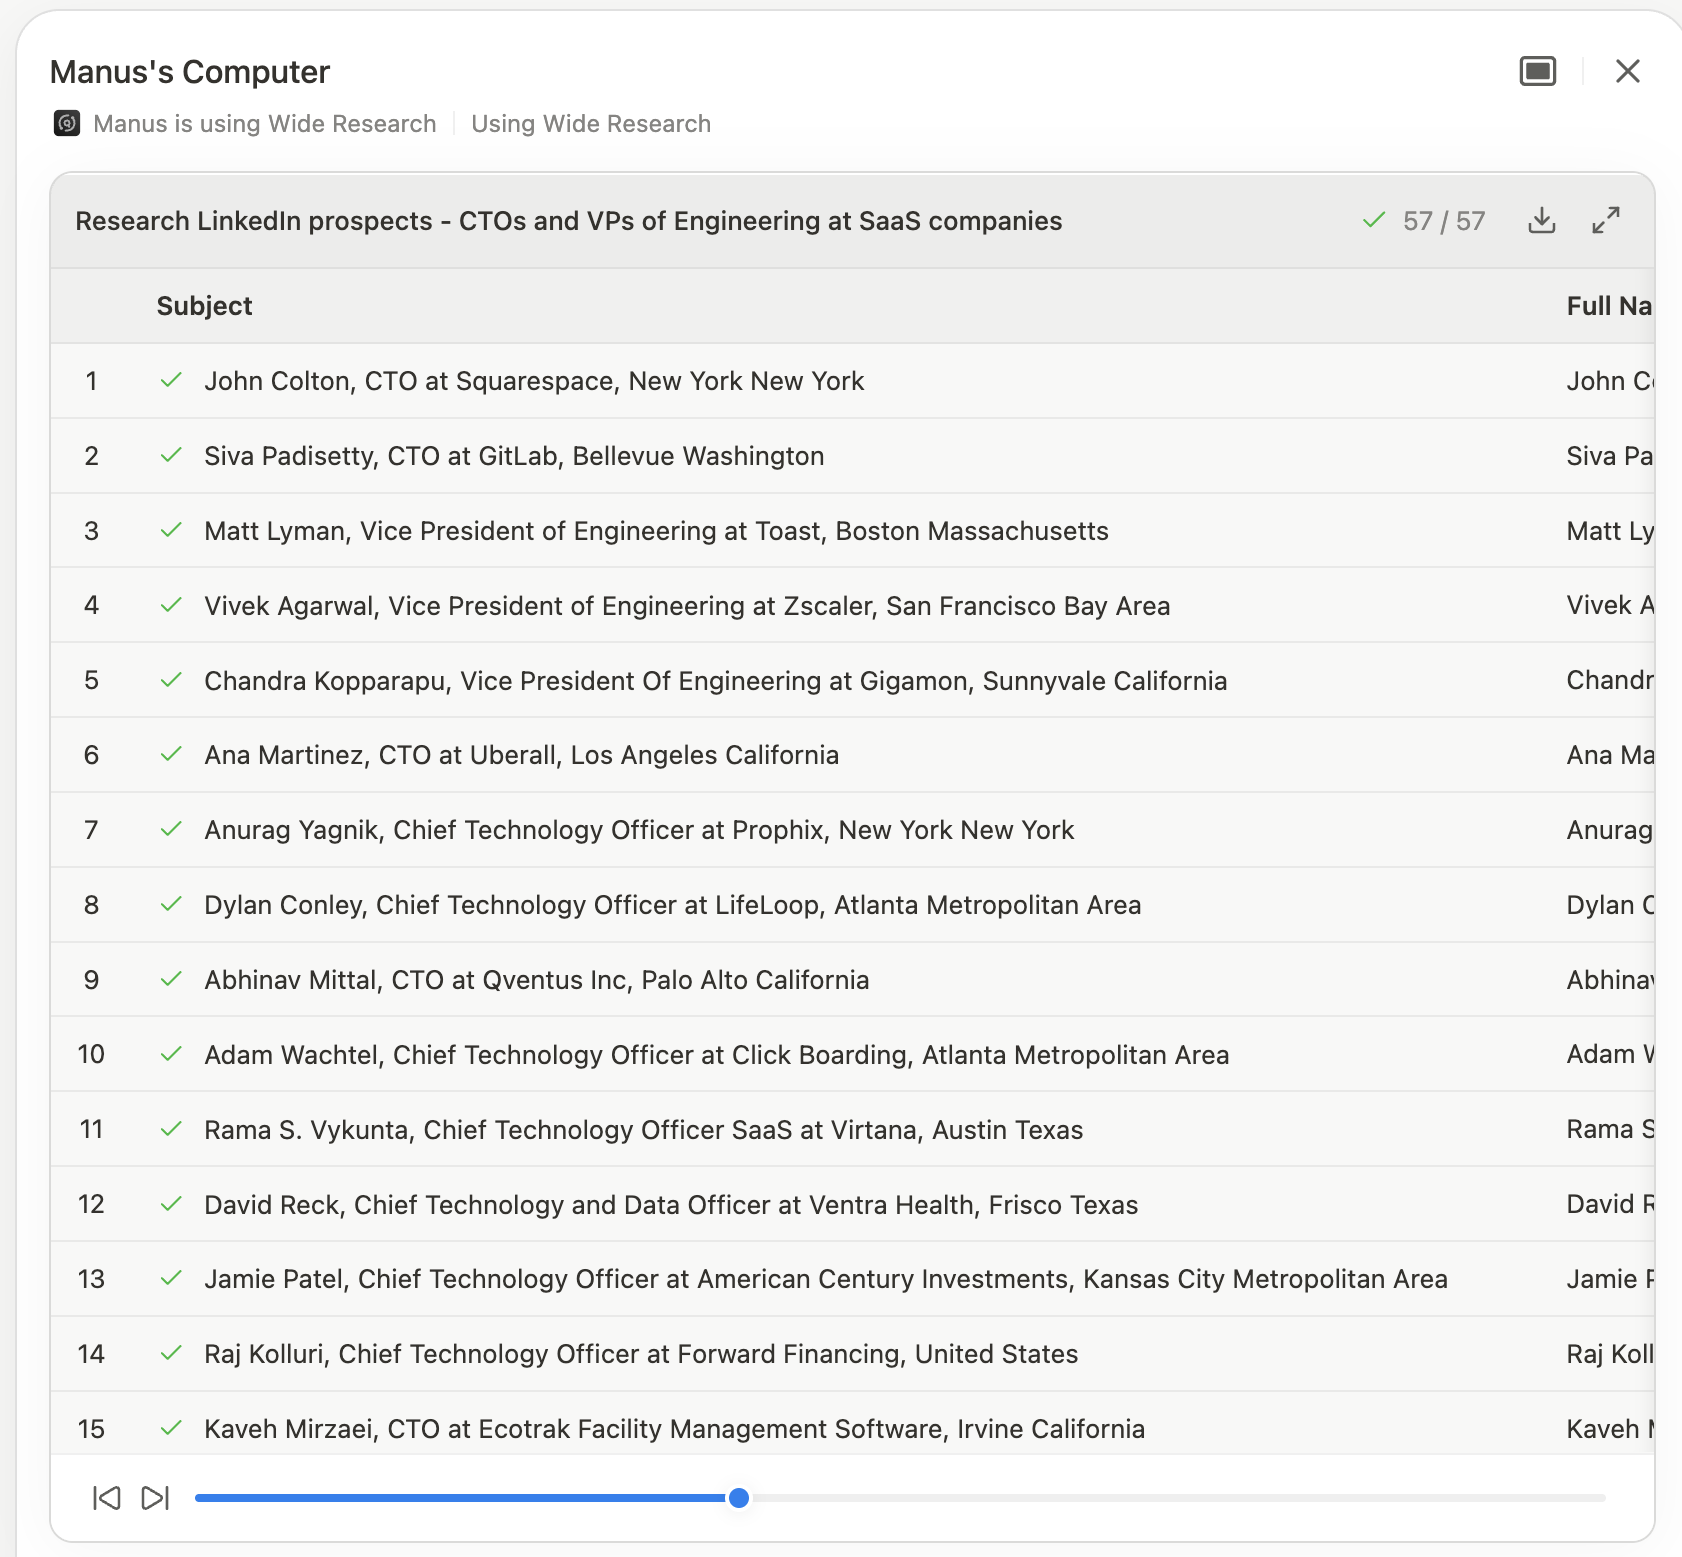Click the Manus is using Wide Research label
The height and width of the screenshot is (1557, 1682).
point(265,124)
